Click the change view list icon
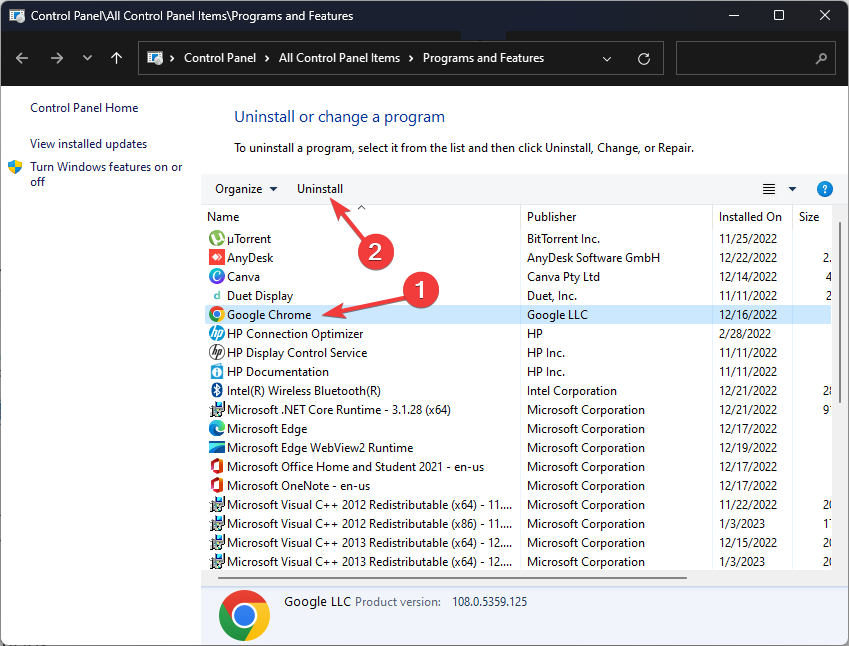The image size is (849, 646). click(769, 189)
